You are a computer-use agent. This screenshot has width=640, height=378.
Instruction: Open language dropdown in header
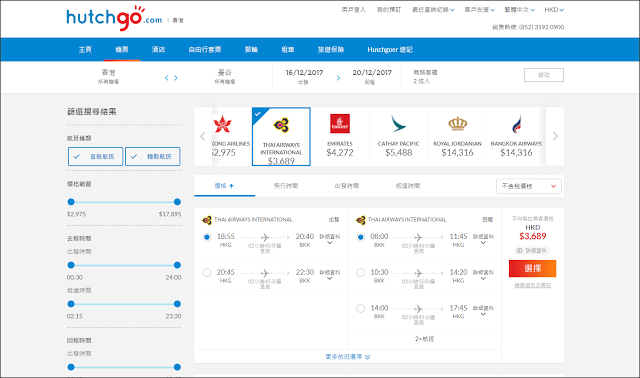pos(519,9)
